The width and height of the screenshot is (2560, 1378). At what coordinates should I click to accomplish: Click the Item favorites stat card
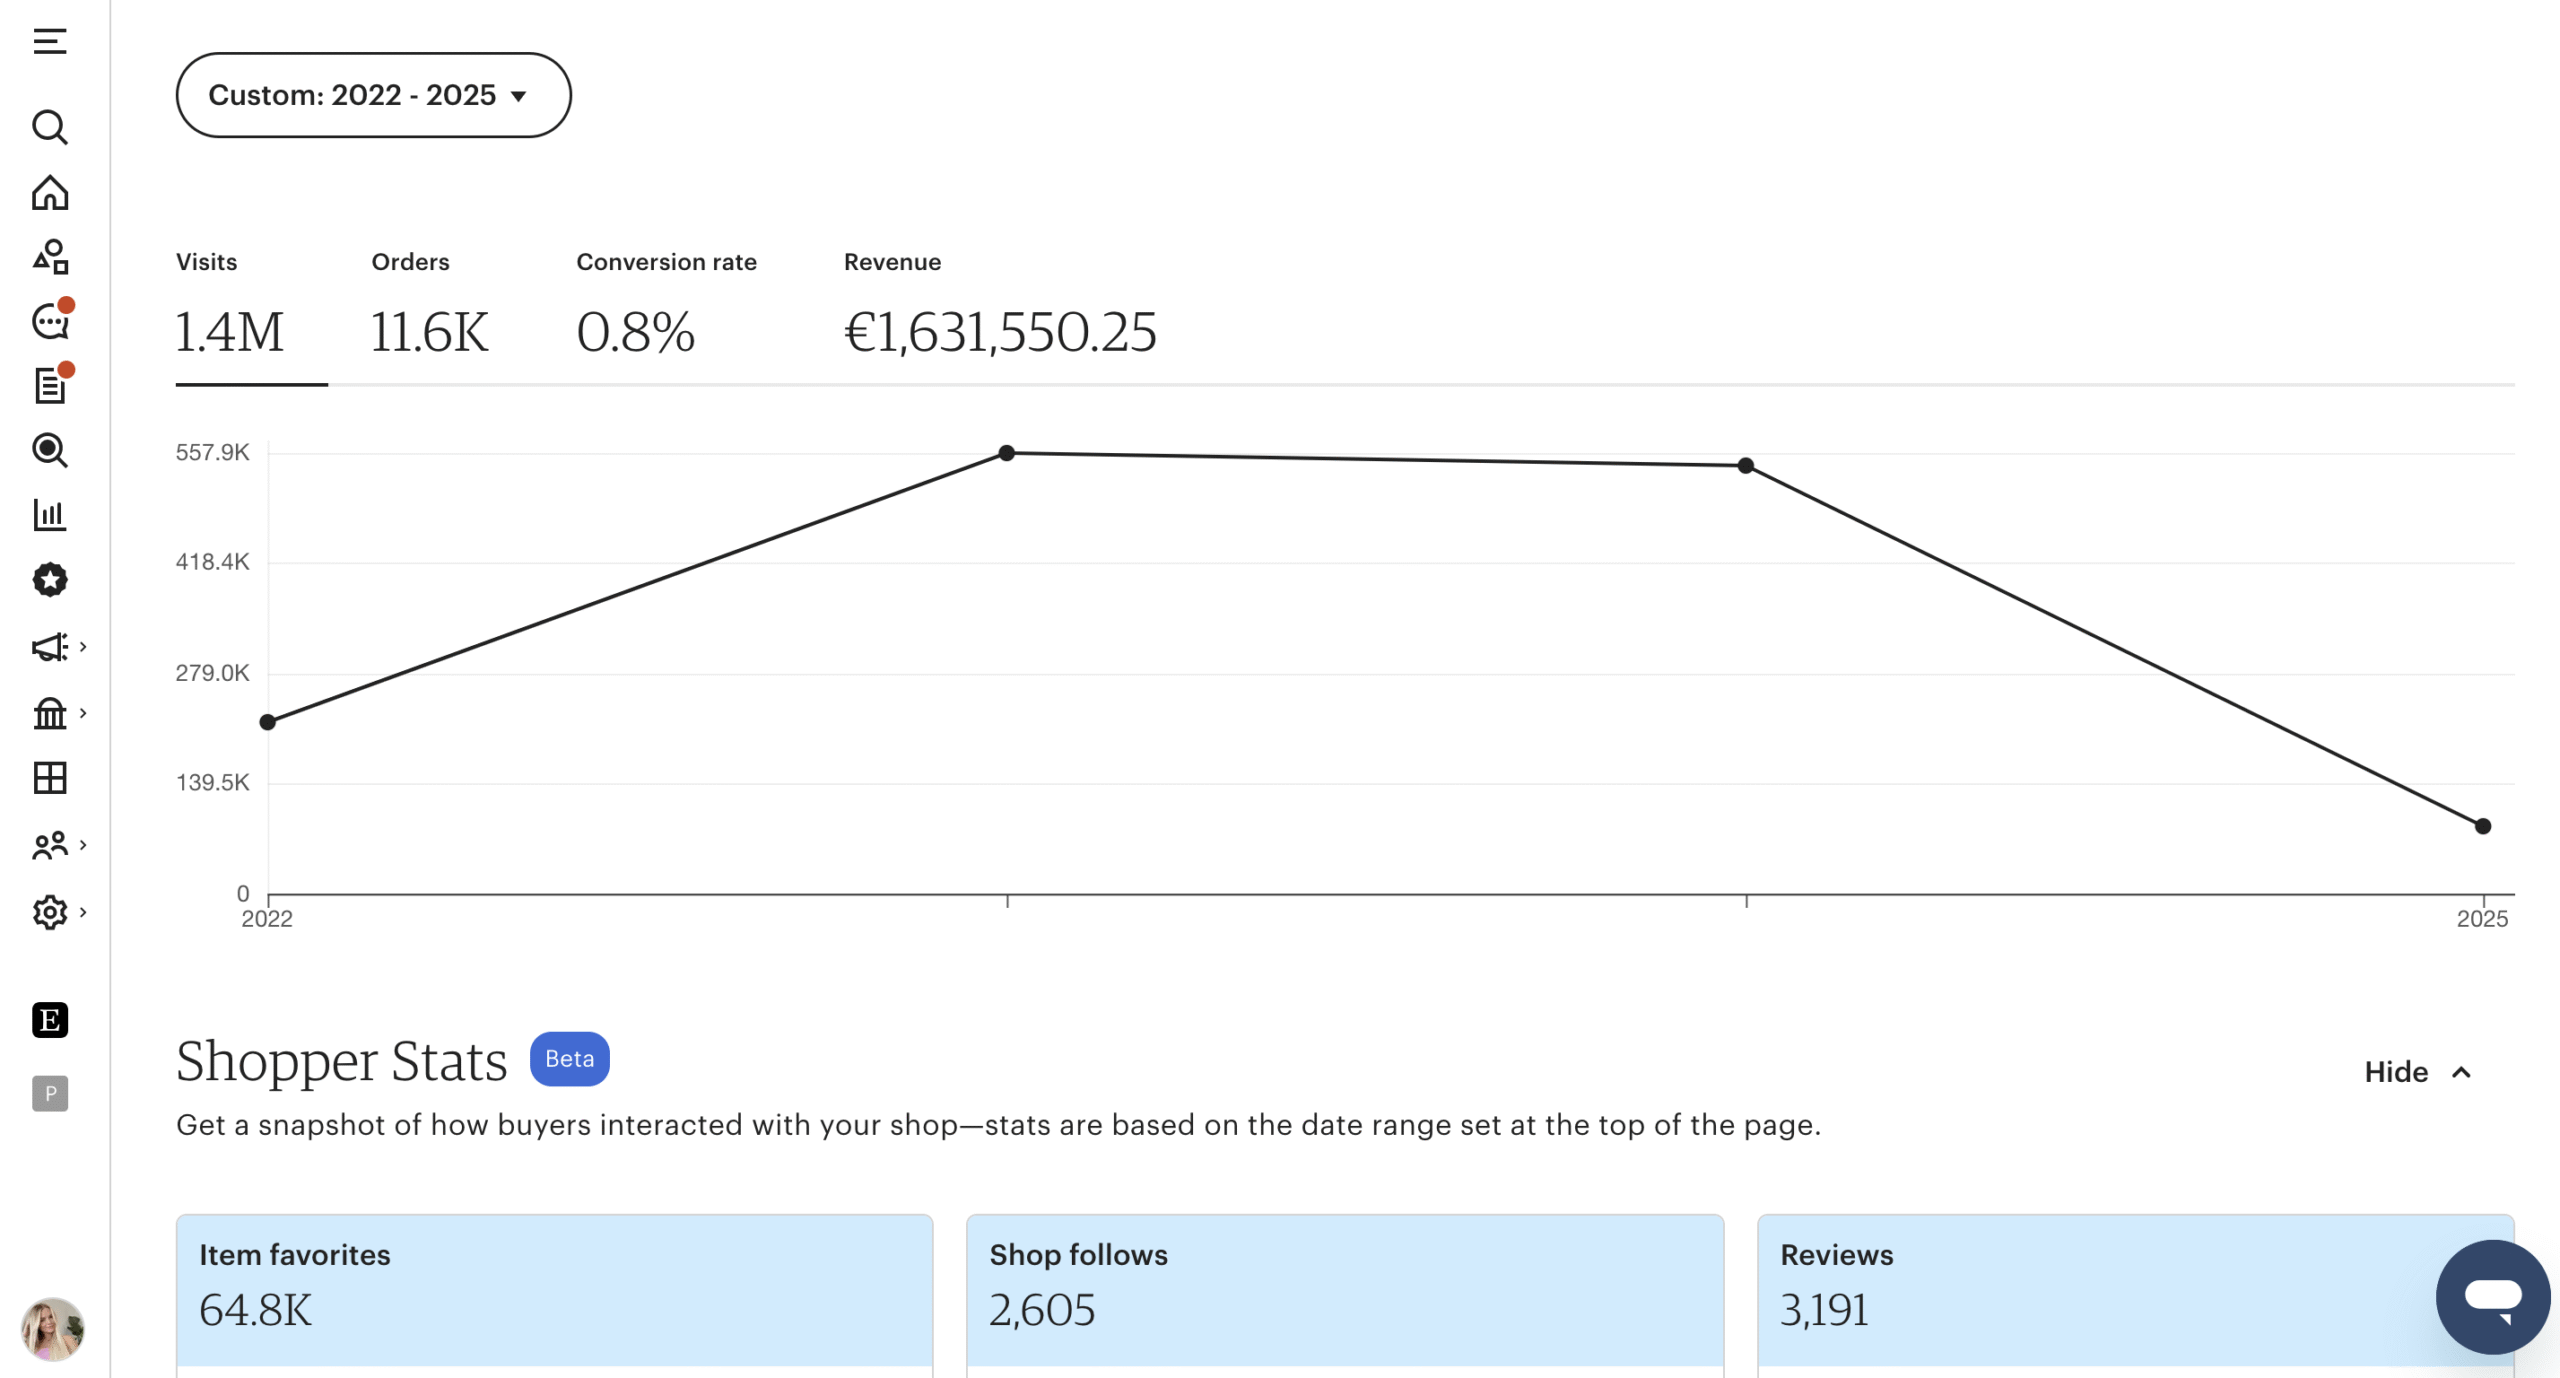[x=554, y=1290]
